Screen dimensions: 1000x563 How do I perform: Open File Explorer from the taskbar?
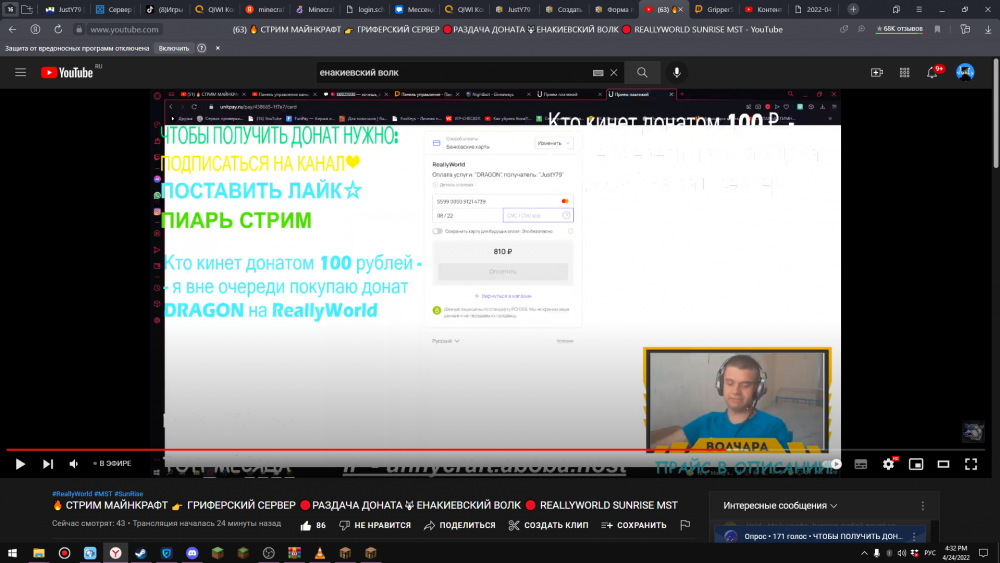click(x=39, y=553)
